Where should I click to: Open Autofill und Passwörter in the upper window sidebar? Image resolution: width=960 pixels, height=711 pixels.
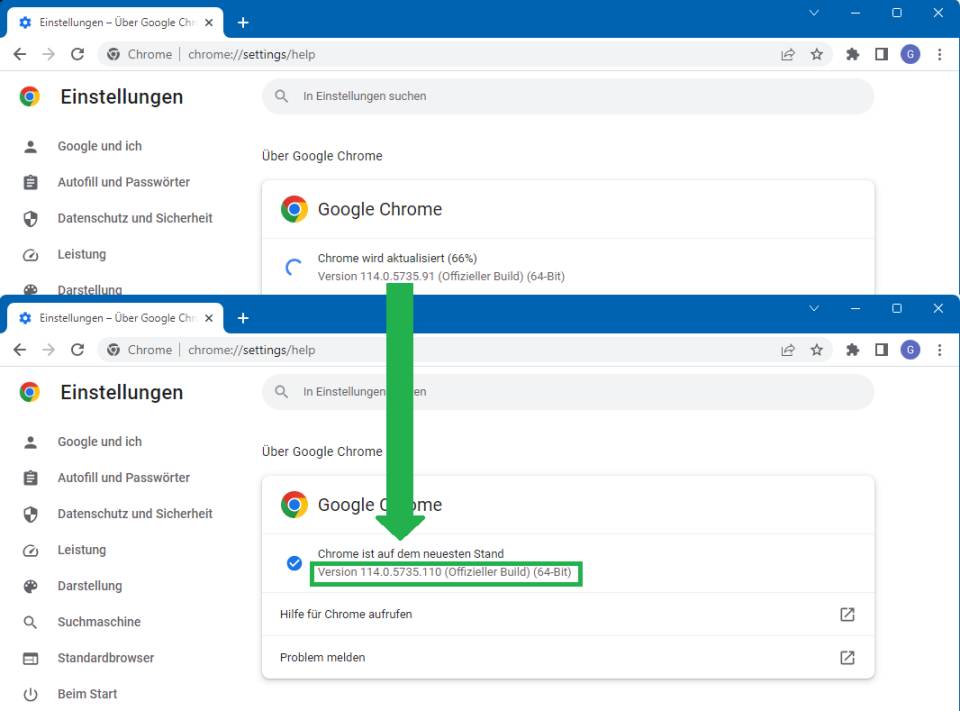[x=124, y=182]
